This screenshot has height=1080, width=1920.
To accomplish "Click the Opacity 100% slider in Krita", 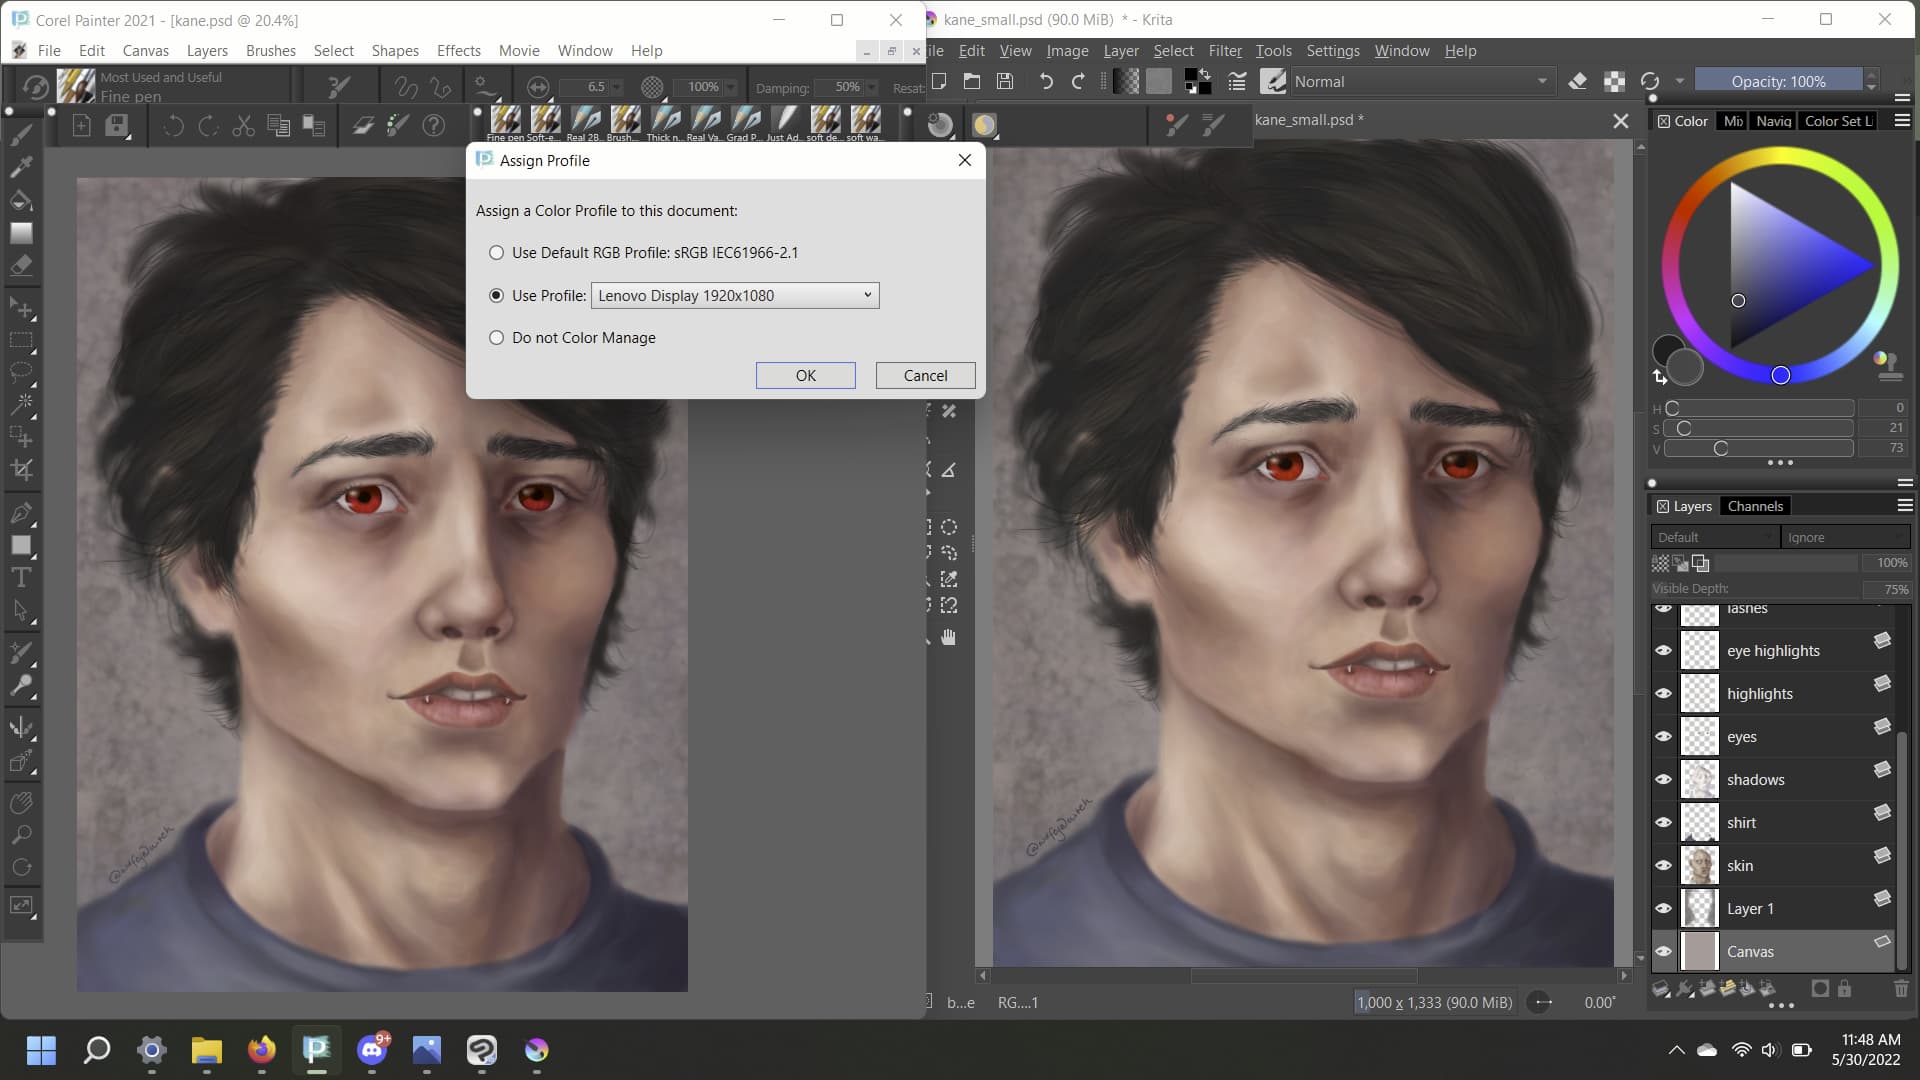I will pyautogui.click(x=1778, y=82).
